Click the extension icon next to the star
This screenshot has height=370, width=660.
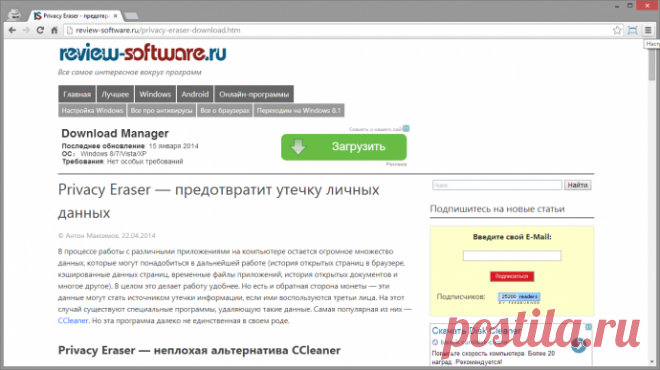click(632, 30)
